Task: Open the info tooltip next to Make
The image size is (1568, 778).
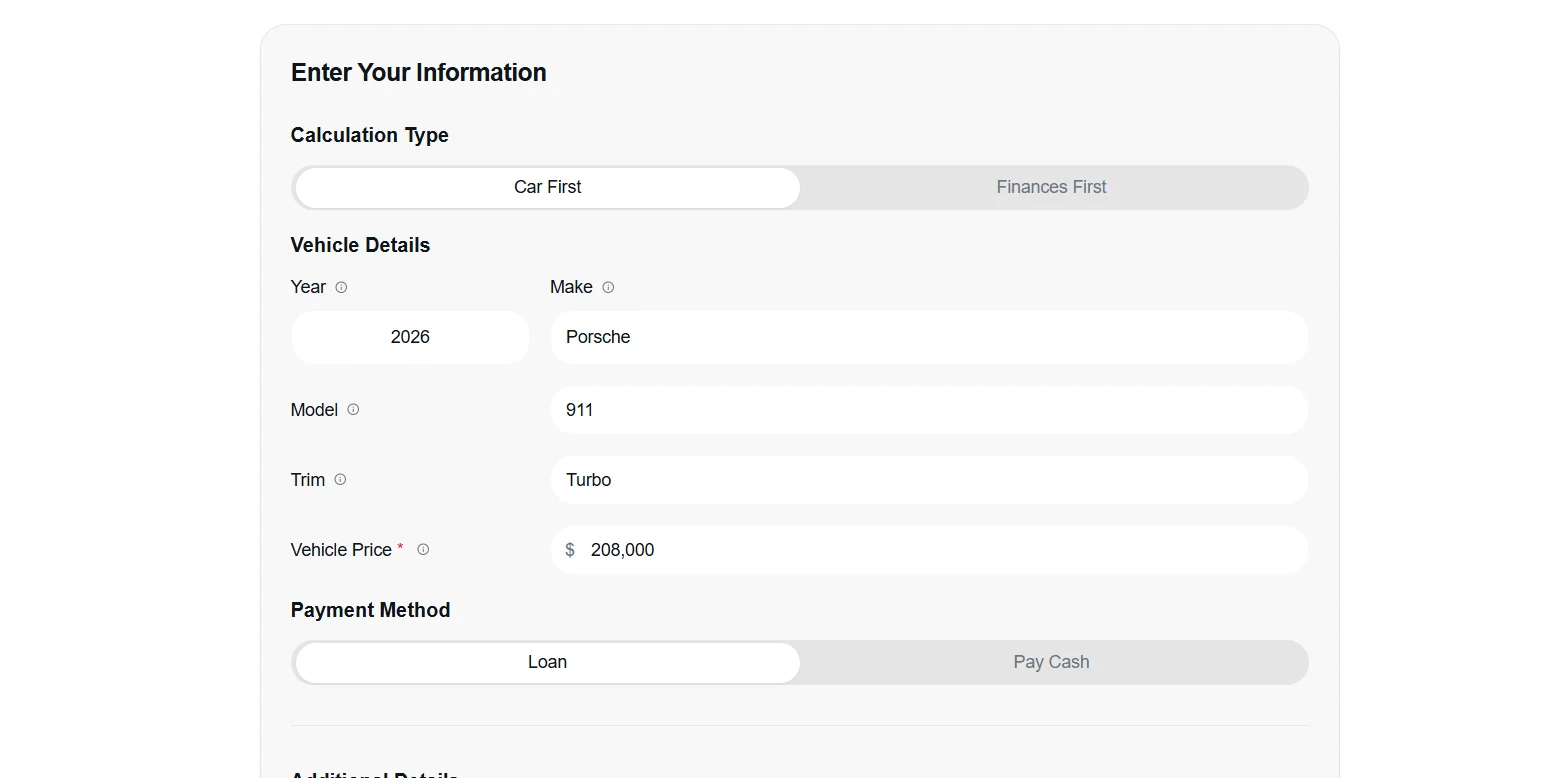Action: [x=608, y=287]
